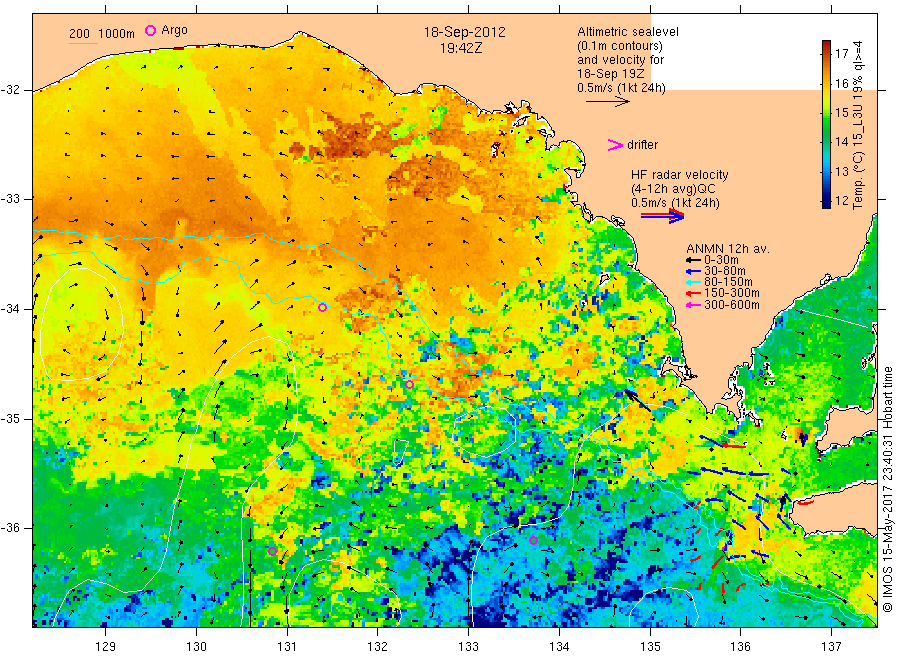Click the Argo float marker near 131.4E, 34S

tap(323, 308)
